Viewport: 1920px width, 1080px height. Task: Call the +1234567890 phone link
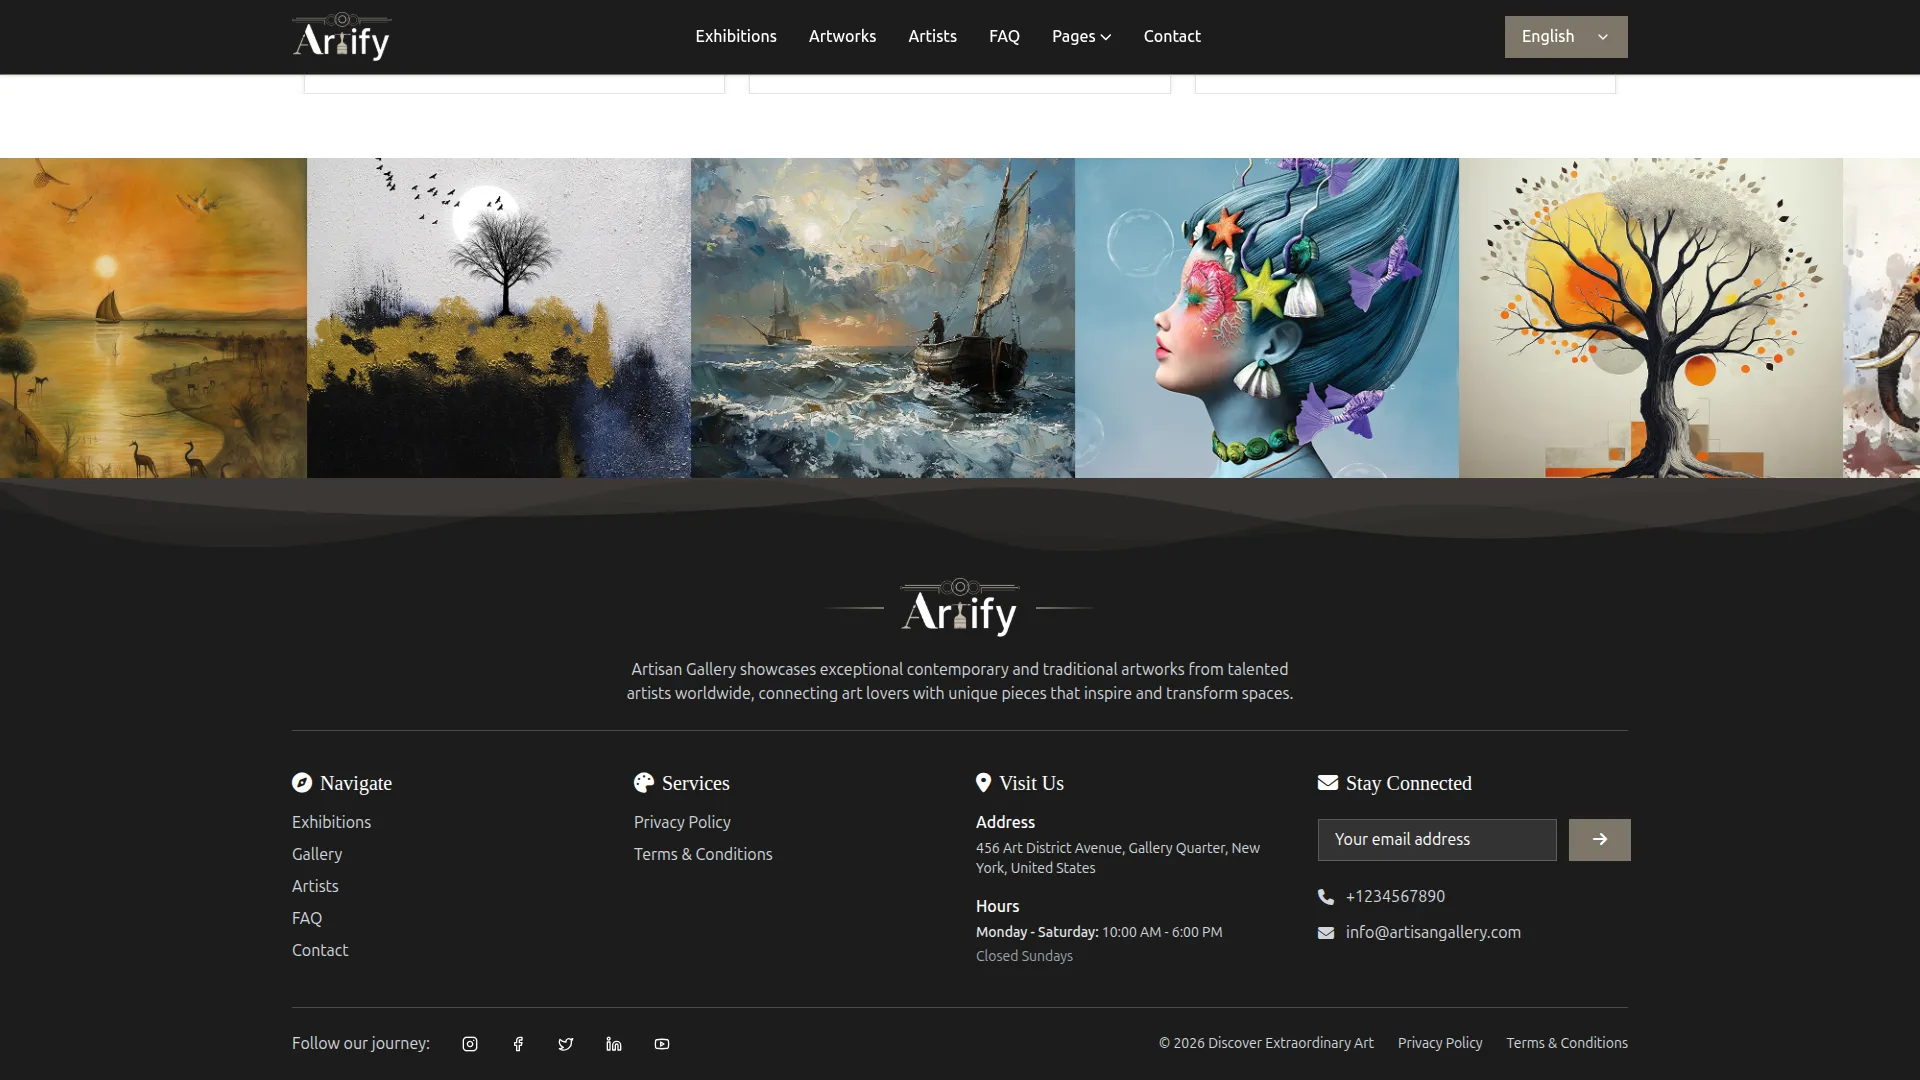click(x=1395, y=896)
